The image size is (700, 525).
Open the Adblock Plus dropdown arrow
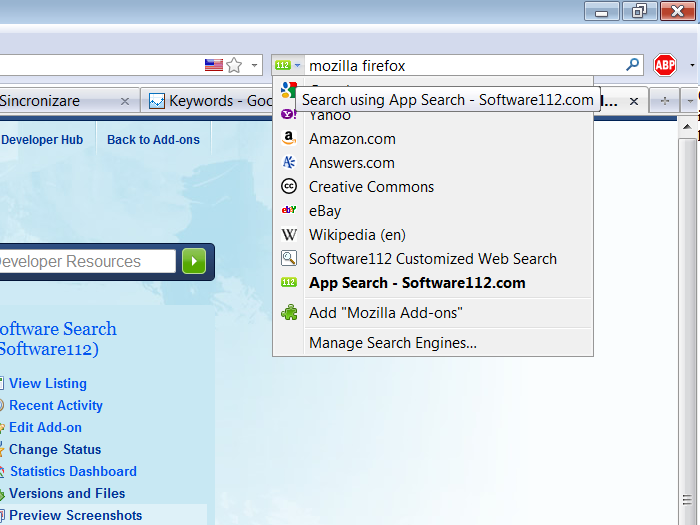[692, 65]
